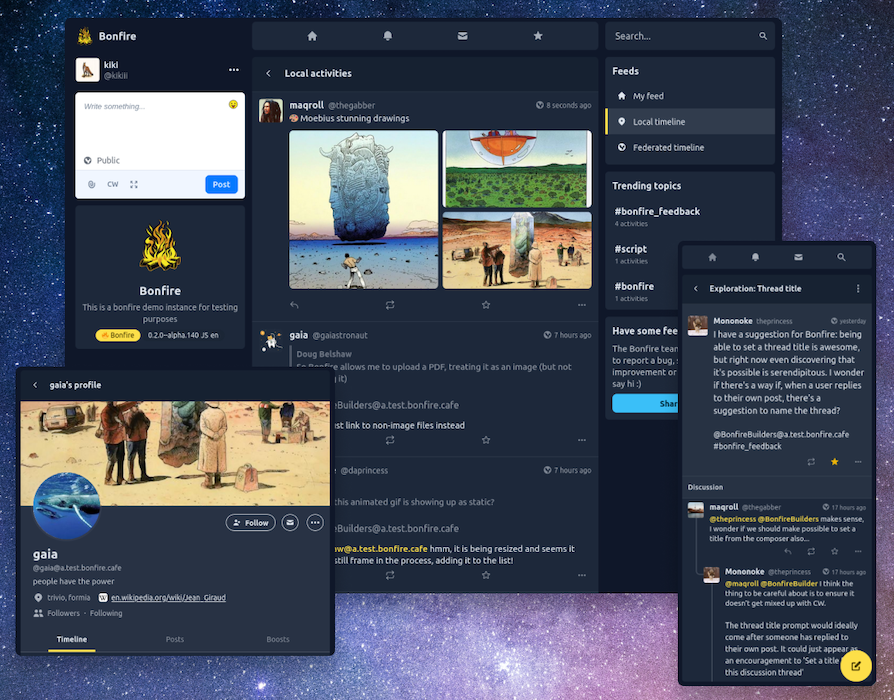This screenshot has width=894, height=700.
Task: Open the home feed in top navigation
Action: click(312, 36)
